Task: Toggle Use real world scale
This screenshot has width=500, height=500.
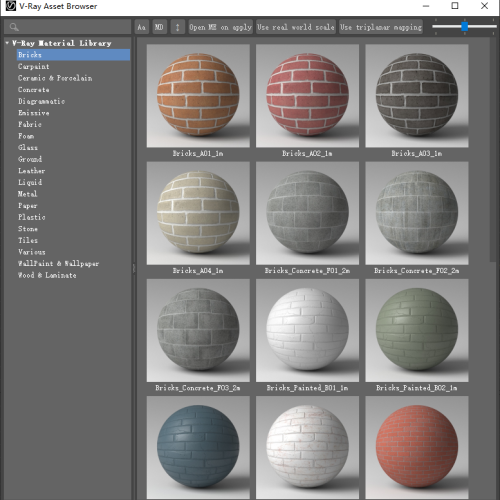Action: pyautogui.click(x=295, y=27)
